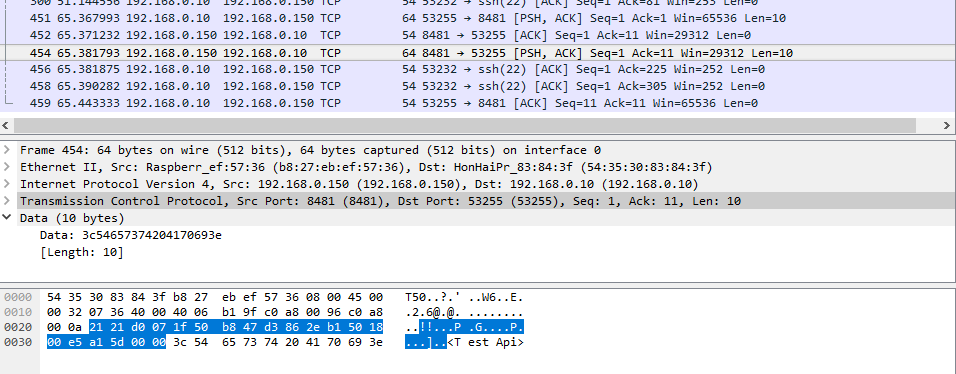Select packet 454 PSH, ACK row
The width and height of the screenshot is (956, 374).
pyautogui.click(x=478, y=53)
